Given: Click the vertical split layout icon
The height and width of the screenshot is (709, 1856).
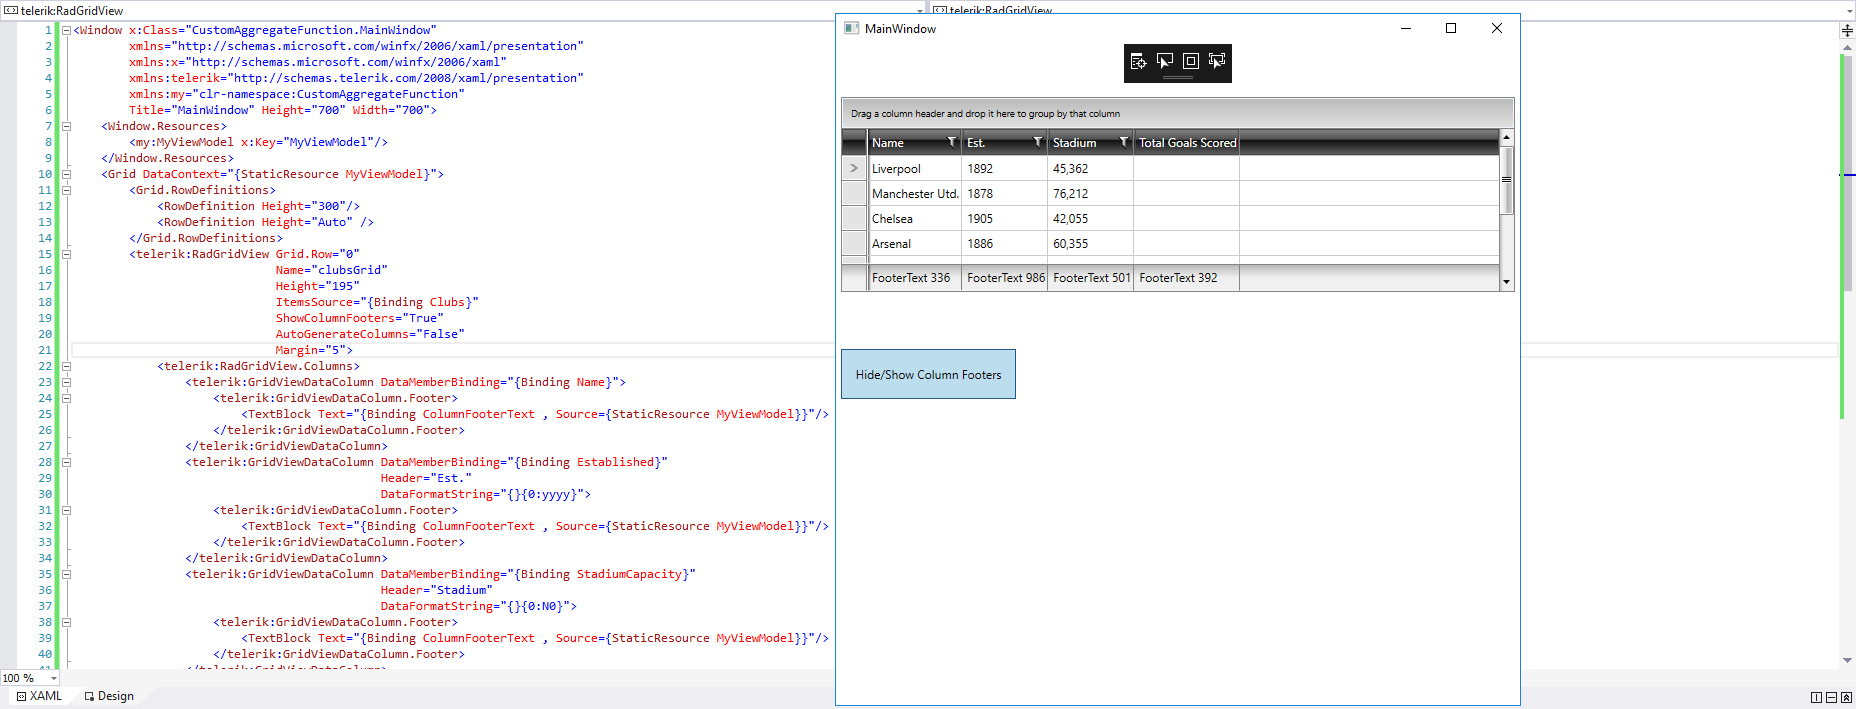Looking at the screenshot, I should [1816, 697].
